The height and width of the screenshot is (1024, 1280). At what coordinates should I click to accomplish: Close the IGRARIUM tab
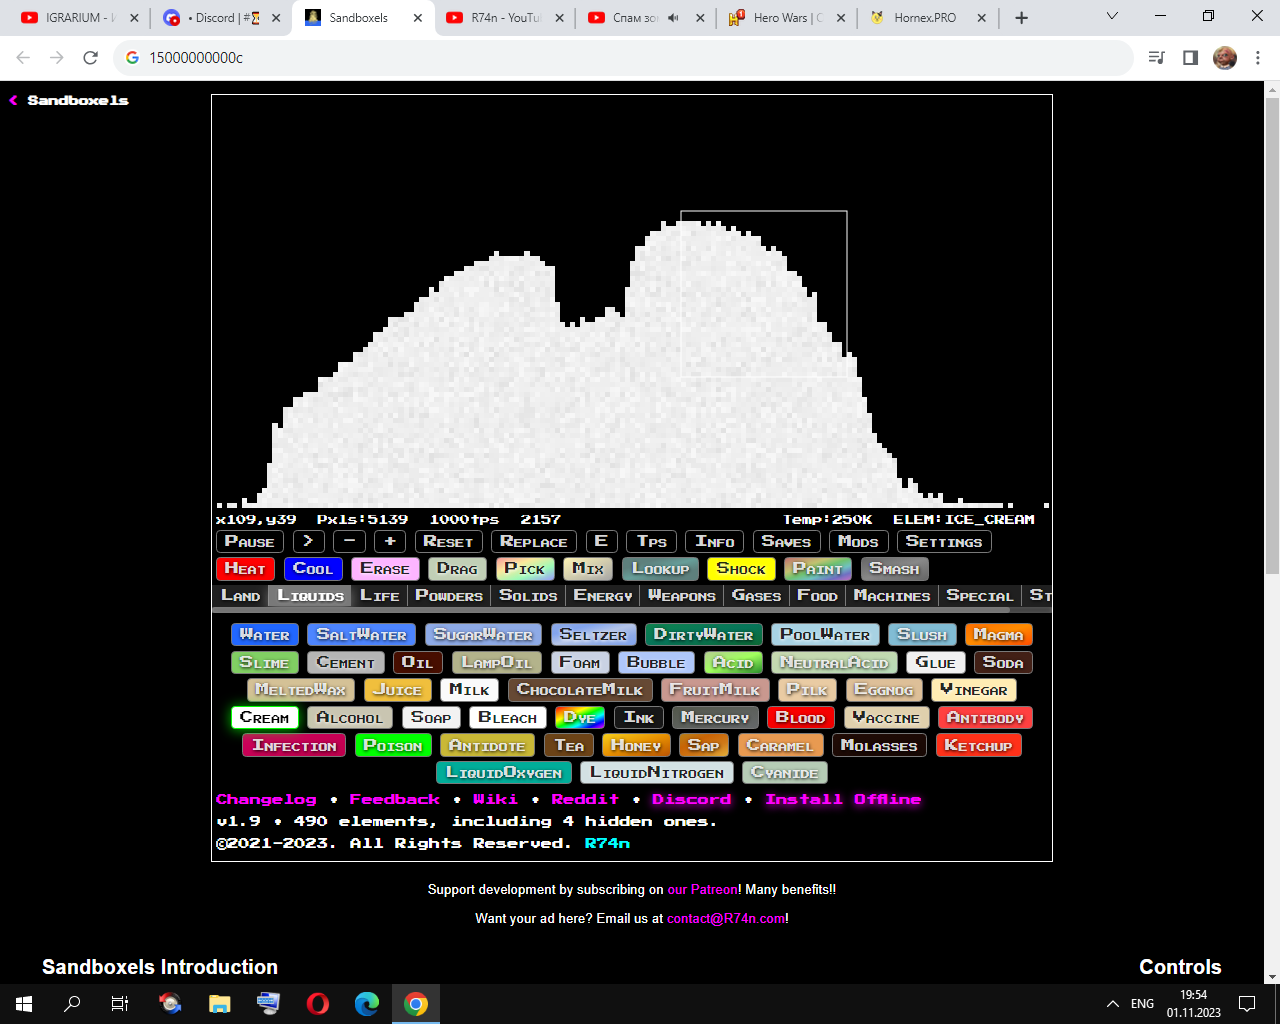click(134, 18)
